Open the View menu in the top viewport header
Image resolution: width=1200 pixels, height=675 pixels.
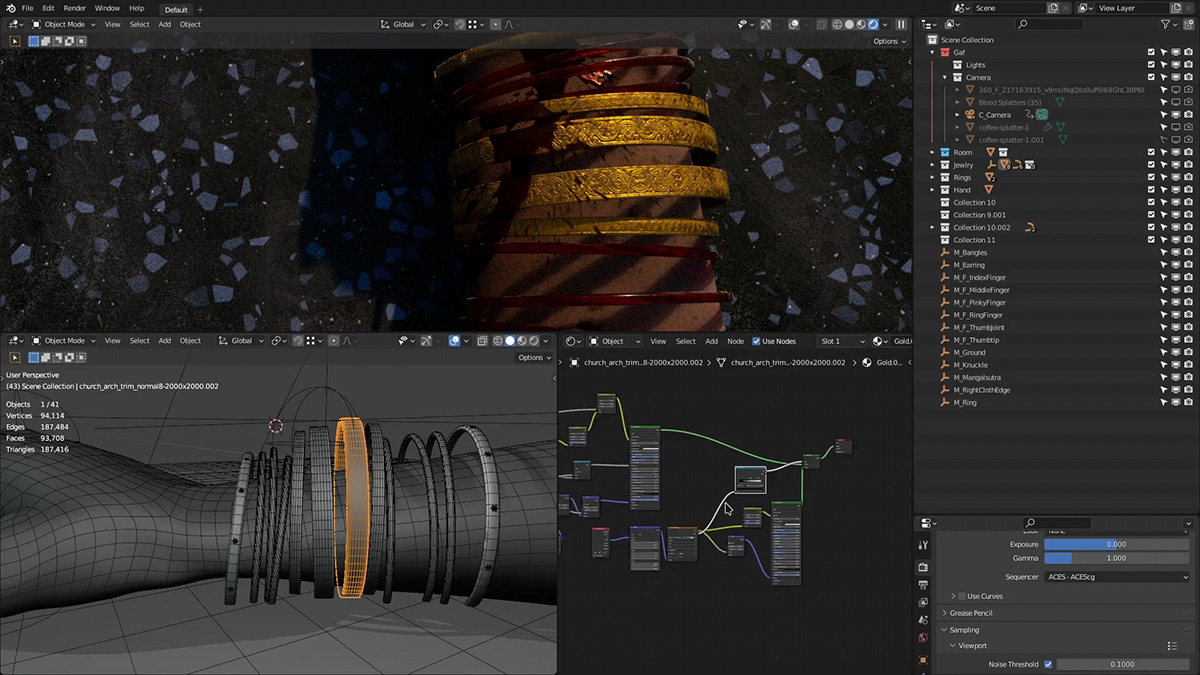click(113, 24)
